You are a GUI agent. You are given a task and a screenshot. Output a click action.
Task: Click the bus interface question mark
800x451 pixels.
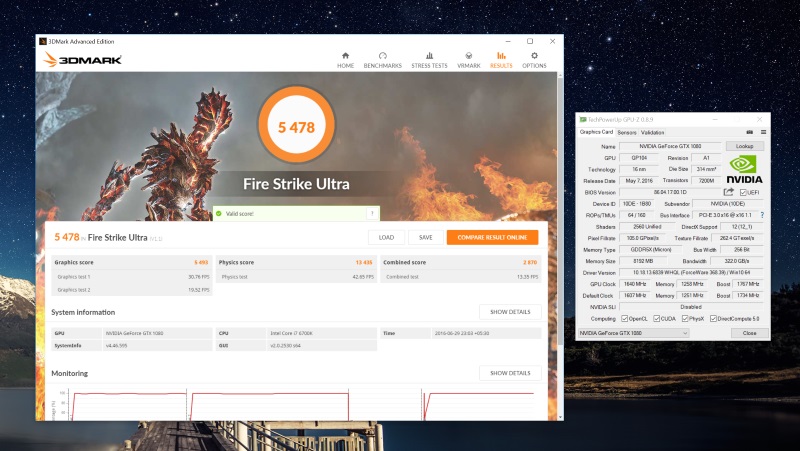click(x=762, y=215)
